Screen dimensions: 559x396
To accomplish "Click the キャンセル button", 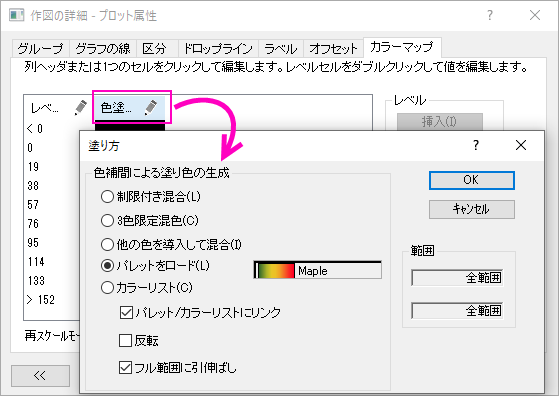I will [472, 209].
